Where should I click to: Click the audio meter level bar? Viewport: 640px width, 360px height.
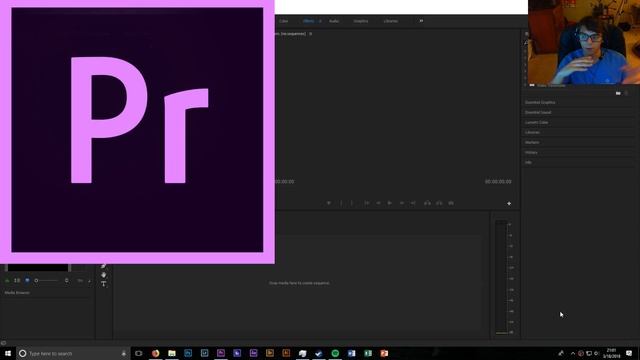tap(501, 278)
